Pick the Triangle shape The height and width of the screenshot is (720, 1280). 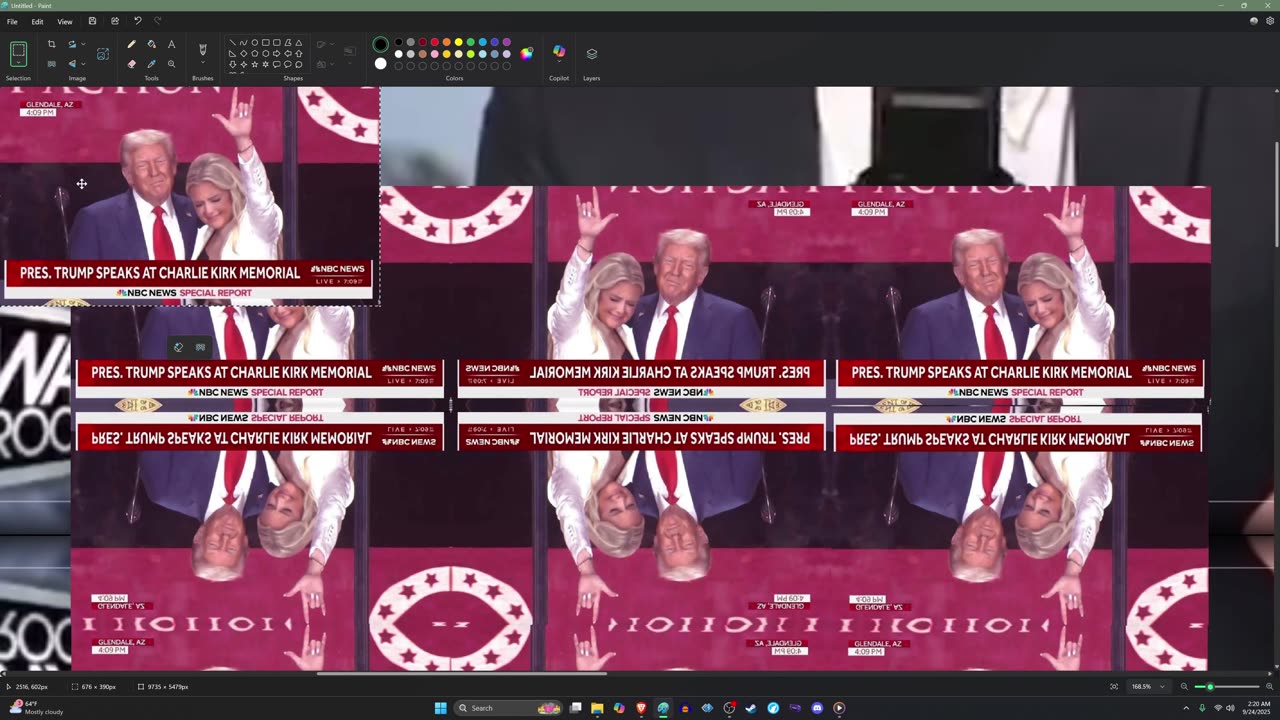pos(298,43)
